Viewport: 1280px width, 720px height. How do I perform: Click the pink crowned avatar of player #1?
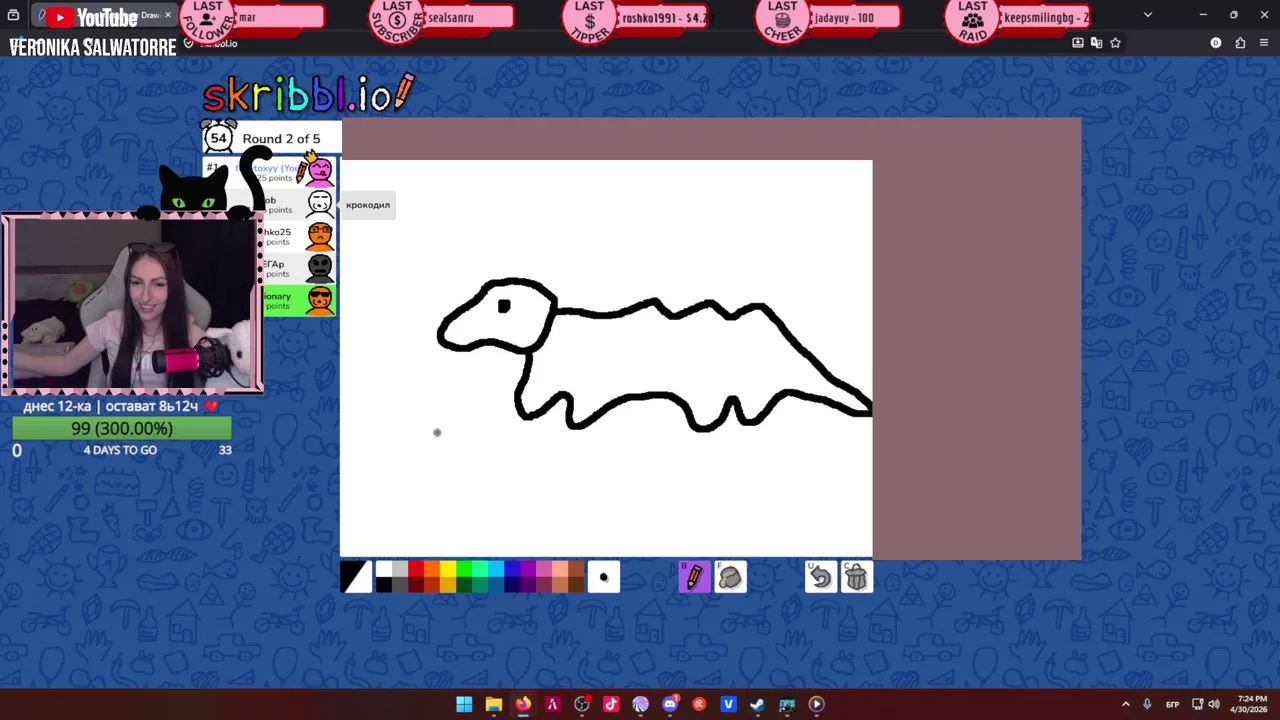point(320,171)
